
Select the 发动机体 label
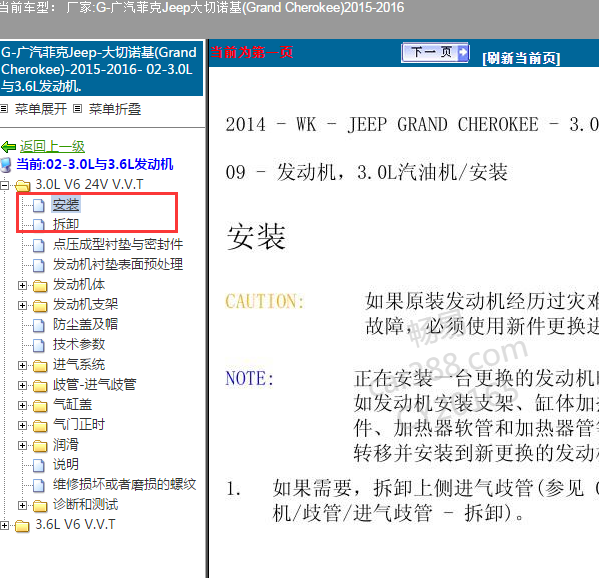[79, 285]
